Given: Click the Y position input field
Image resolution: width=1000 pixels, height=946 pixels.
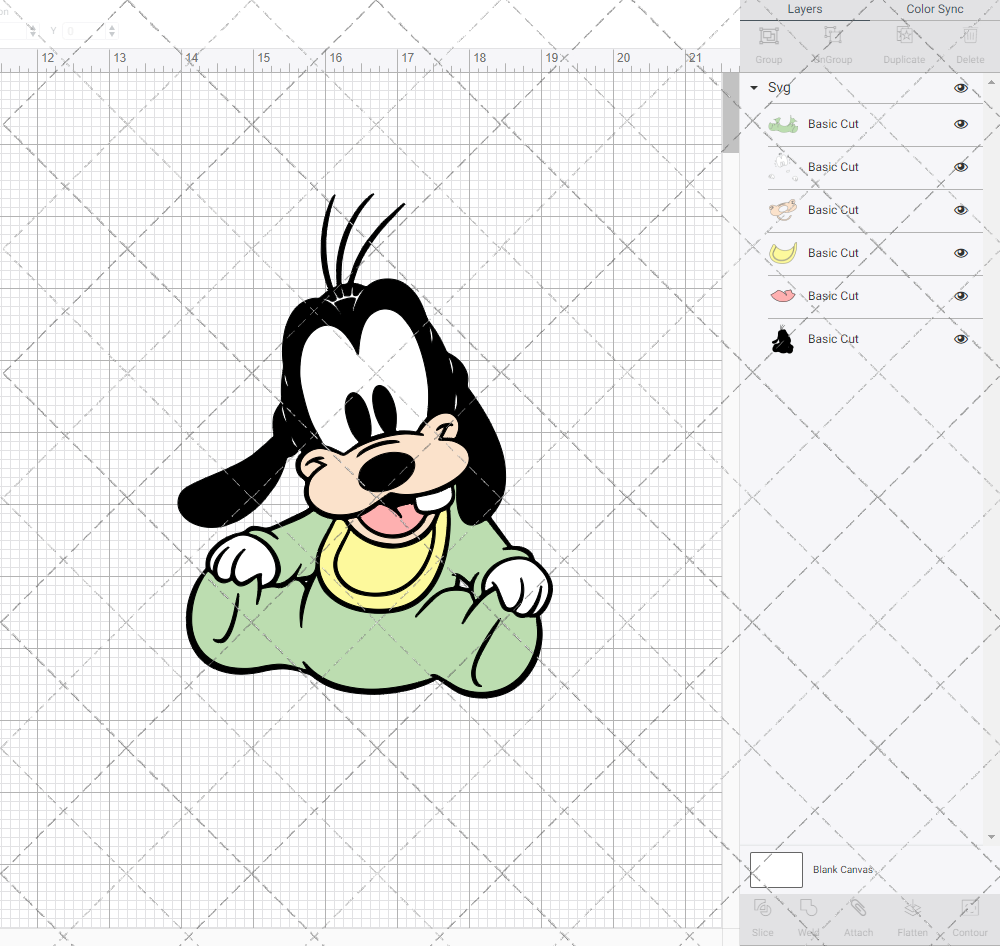Looking at the screenshot, I should pyautogui.click(x=84, y=31).
